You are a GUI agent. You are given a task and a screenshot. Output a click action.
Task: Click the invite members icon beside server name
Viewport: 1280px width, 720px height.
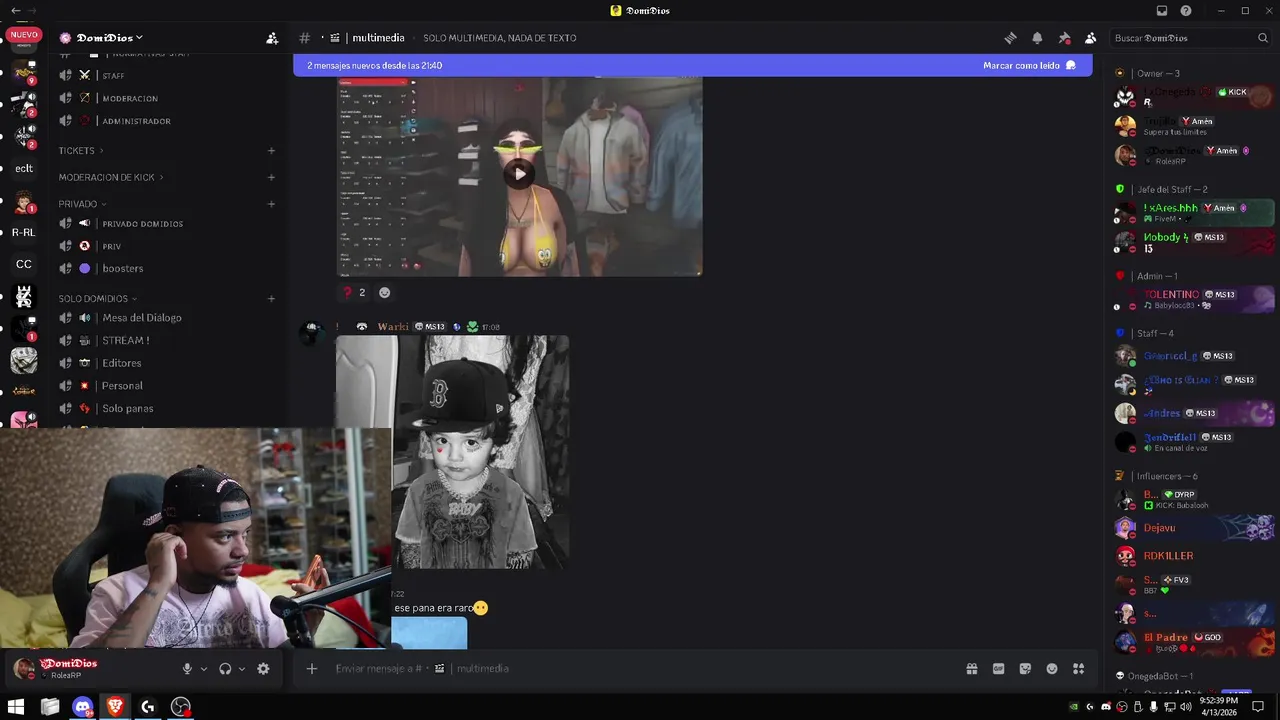pyautogui.click(x=272, y=38)
